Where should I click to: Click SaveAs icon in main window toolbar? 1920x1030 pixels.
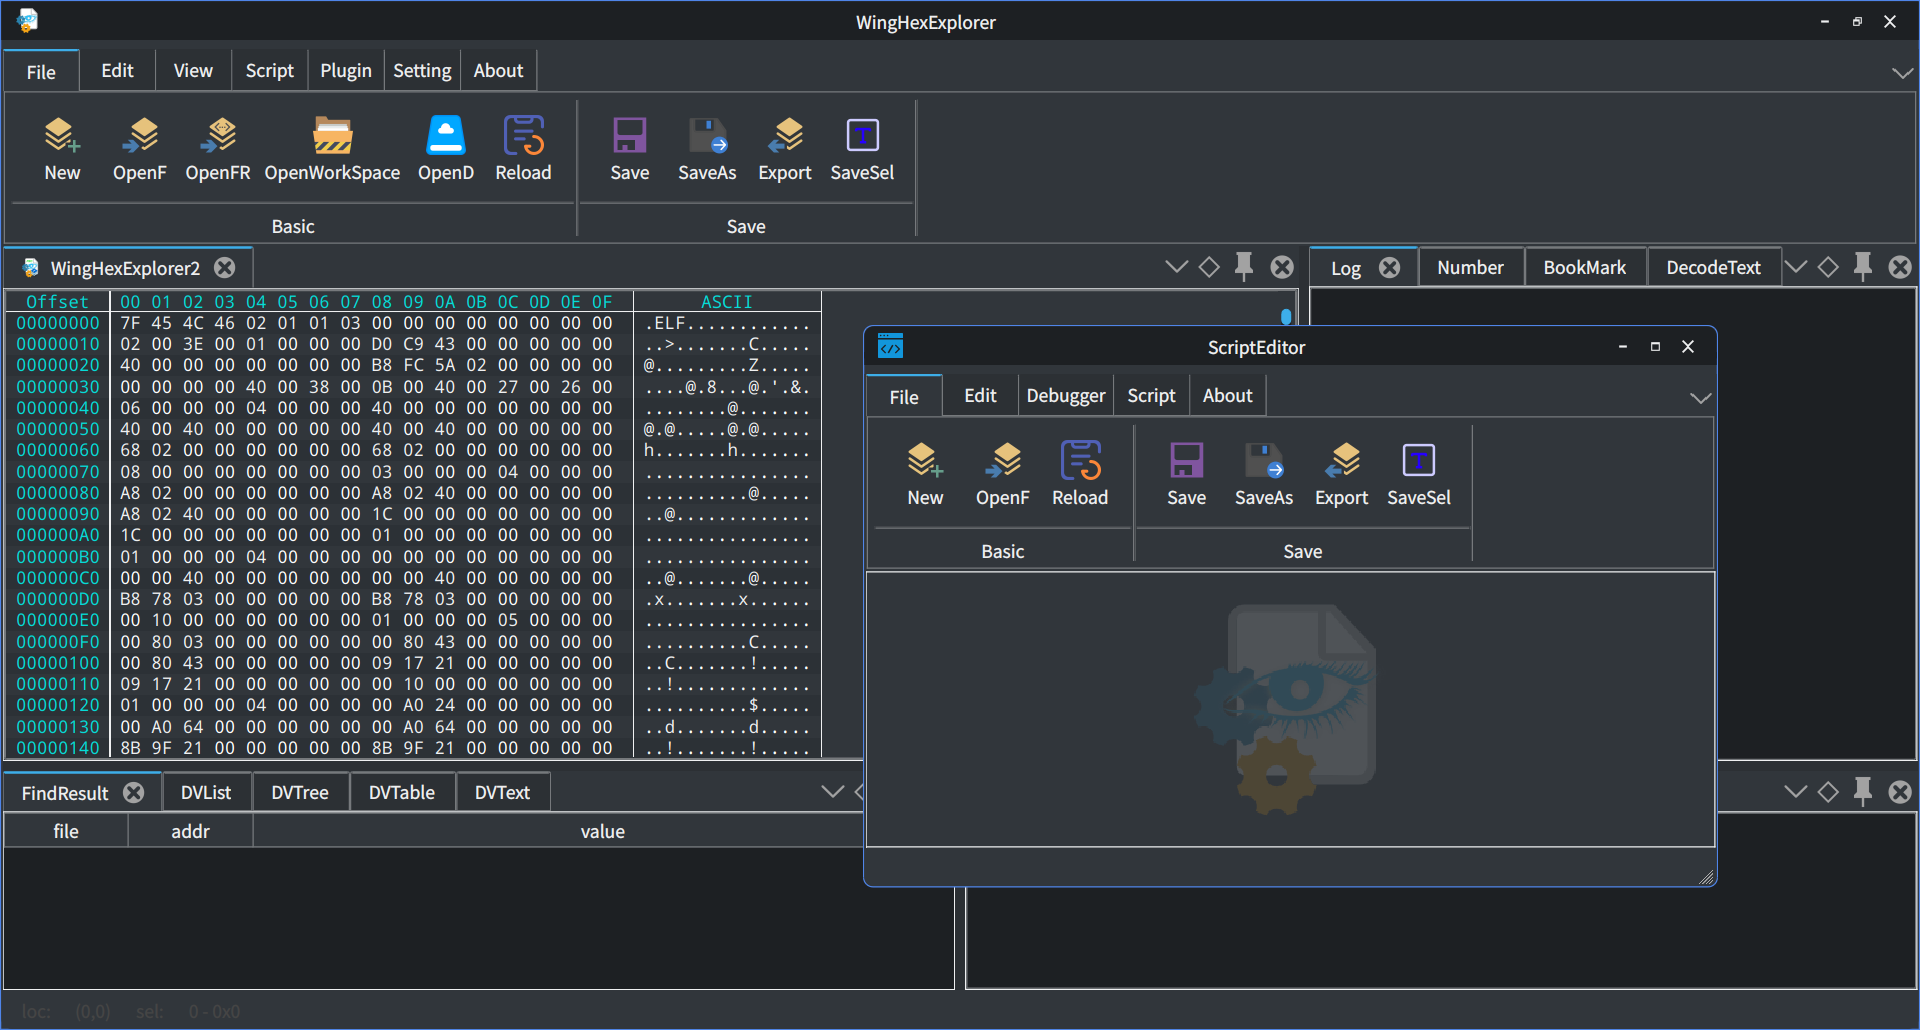click(707, 136)
